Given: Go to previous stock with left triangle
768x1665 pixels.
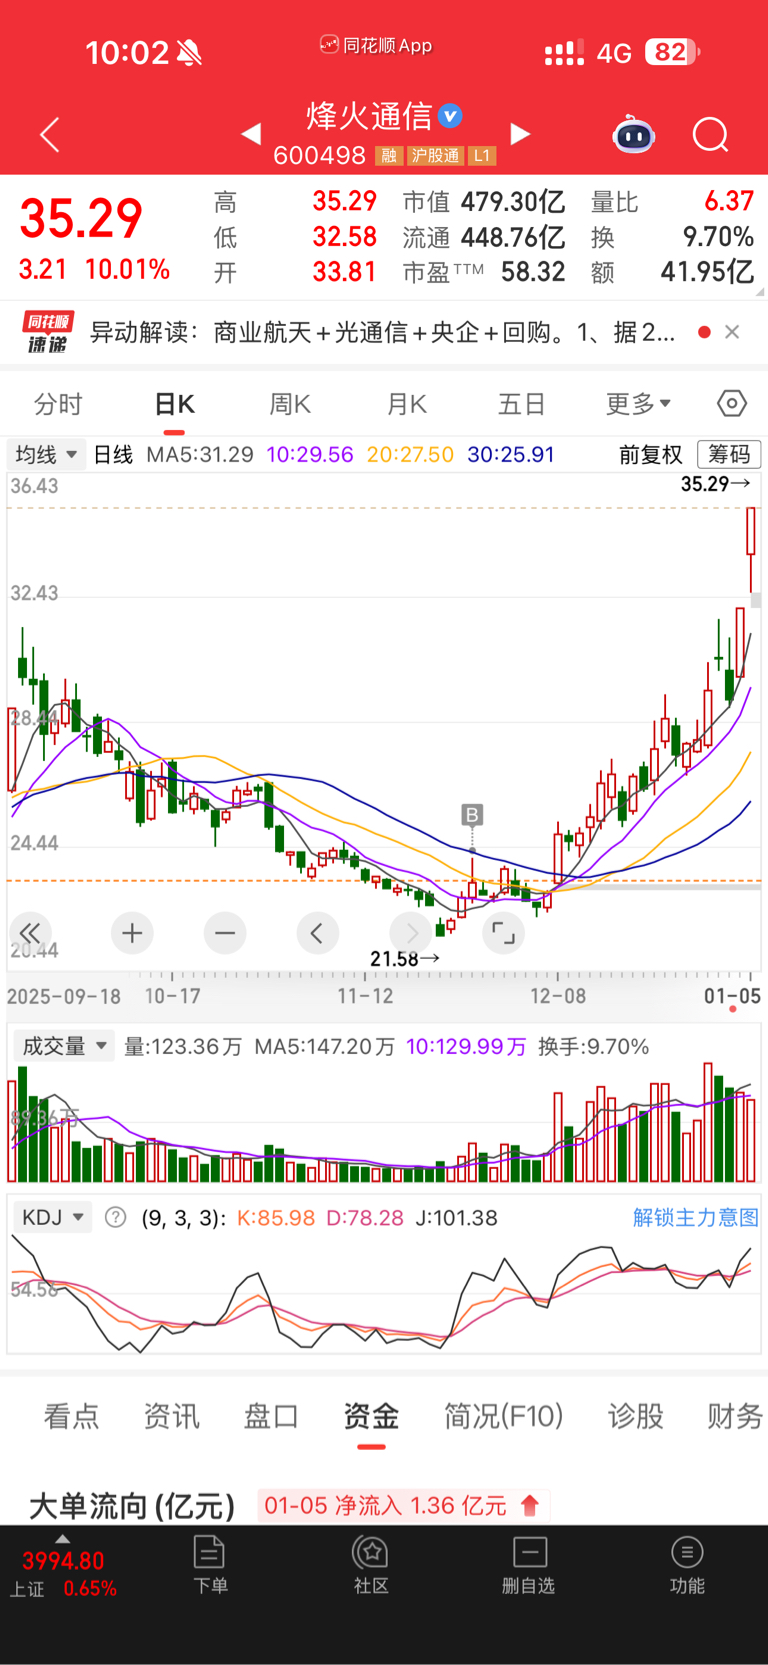Looking at the screenshot, I should click(251, 133).
